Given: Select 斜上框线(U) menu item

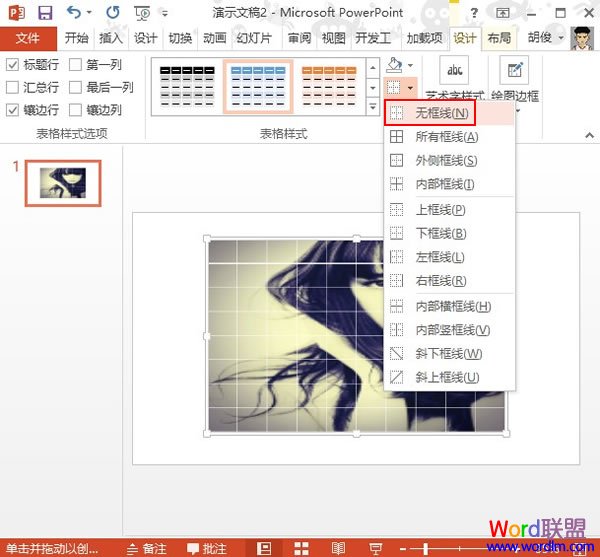Looking at the screenshot, I should [x=449, y=377].
